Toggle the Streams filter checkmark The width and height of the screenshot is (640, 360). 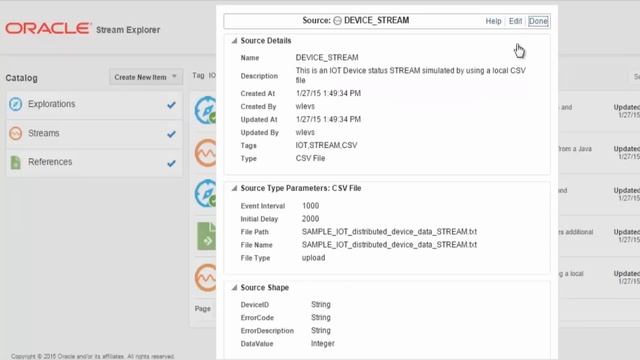coord(171,134)
